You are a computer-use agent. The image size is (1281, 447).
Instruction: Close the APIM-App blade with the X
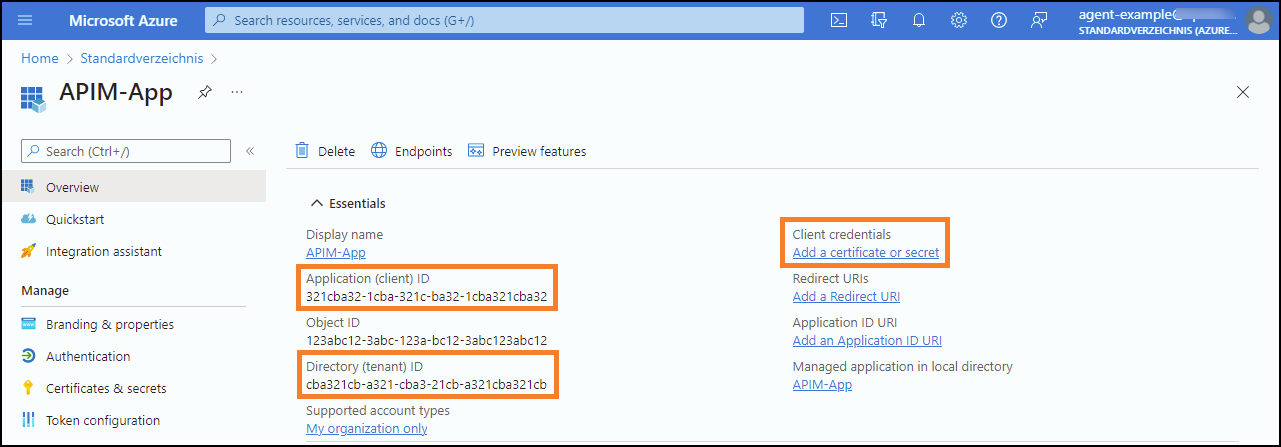pos(1243,92)
